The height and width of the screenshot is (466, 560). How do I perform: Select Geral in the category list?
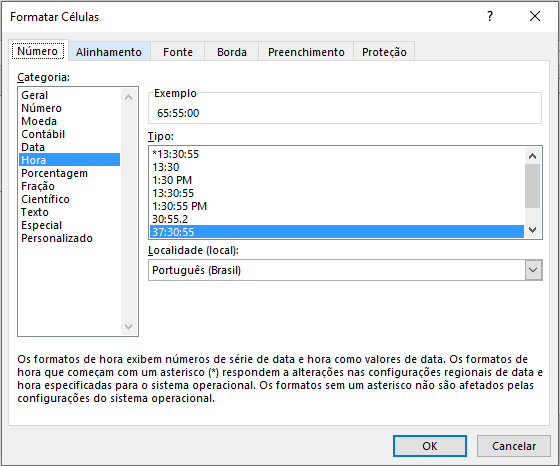point(69,95)
